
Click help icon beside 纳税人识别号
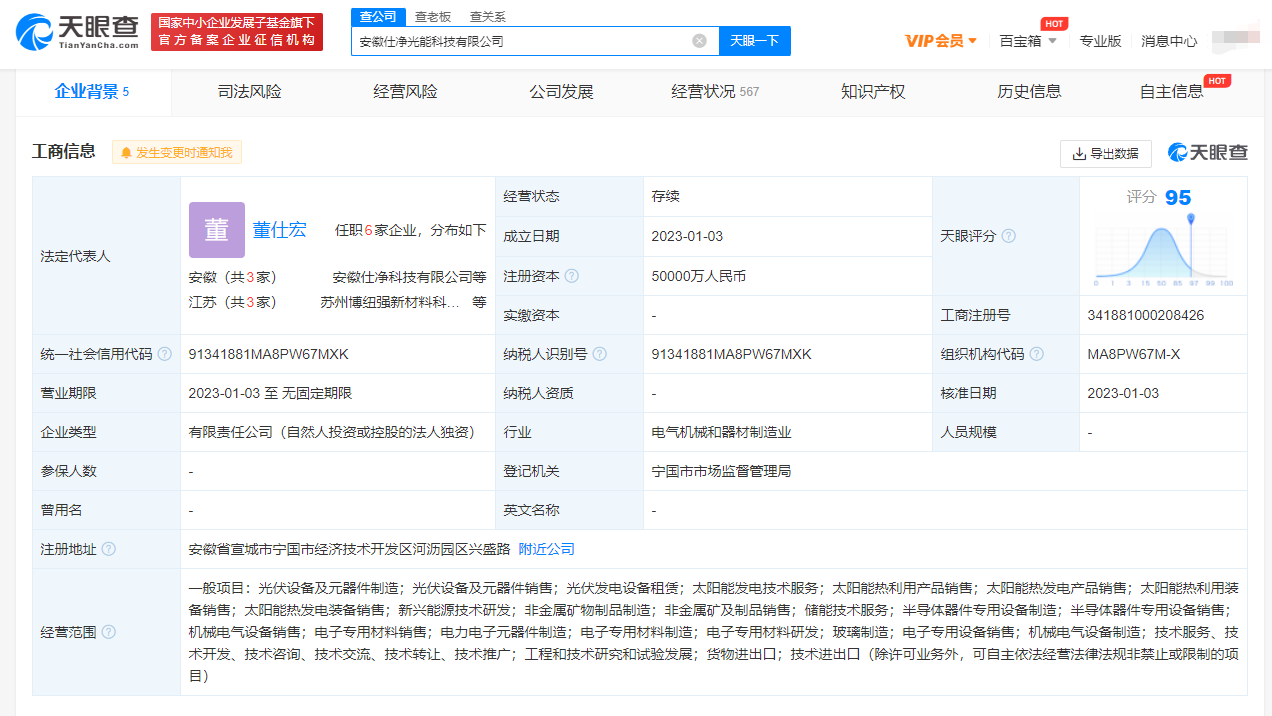[x=599, y=354]
